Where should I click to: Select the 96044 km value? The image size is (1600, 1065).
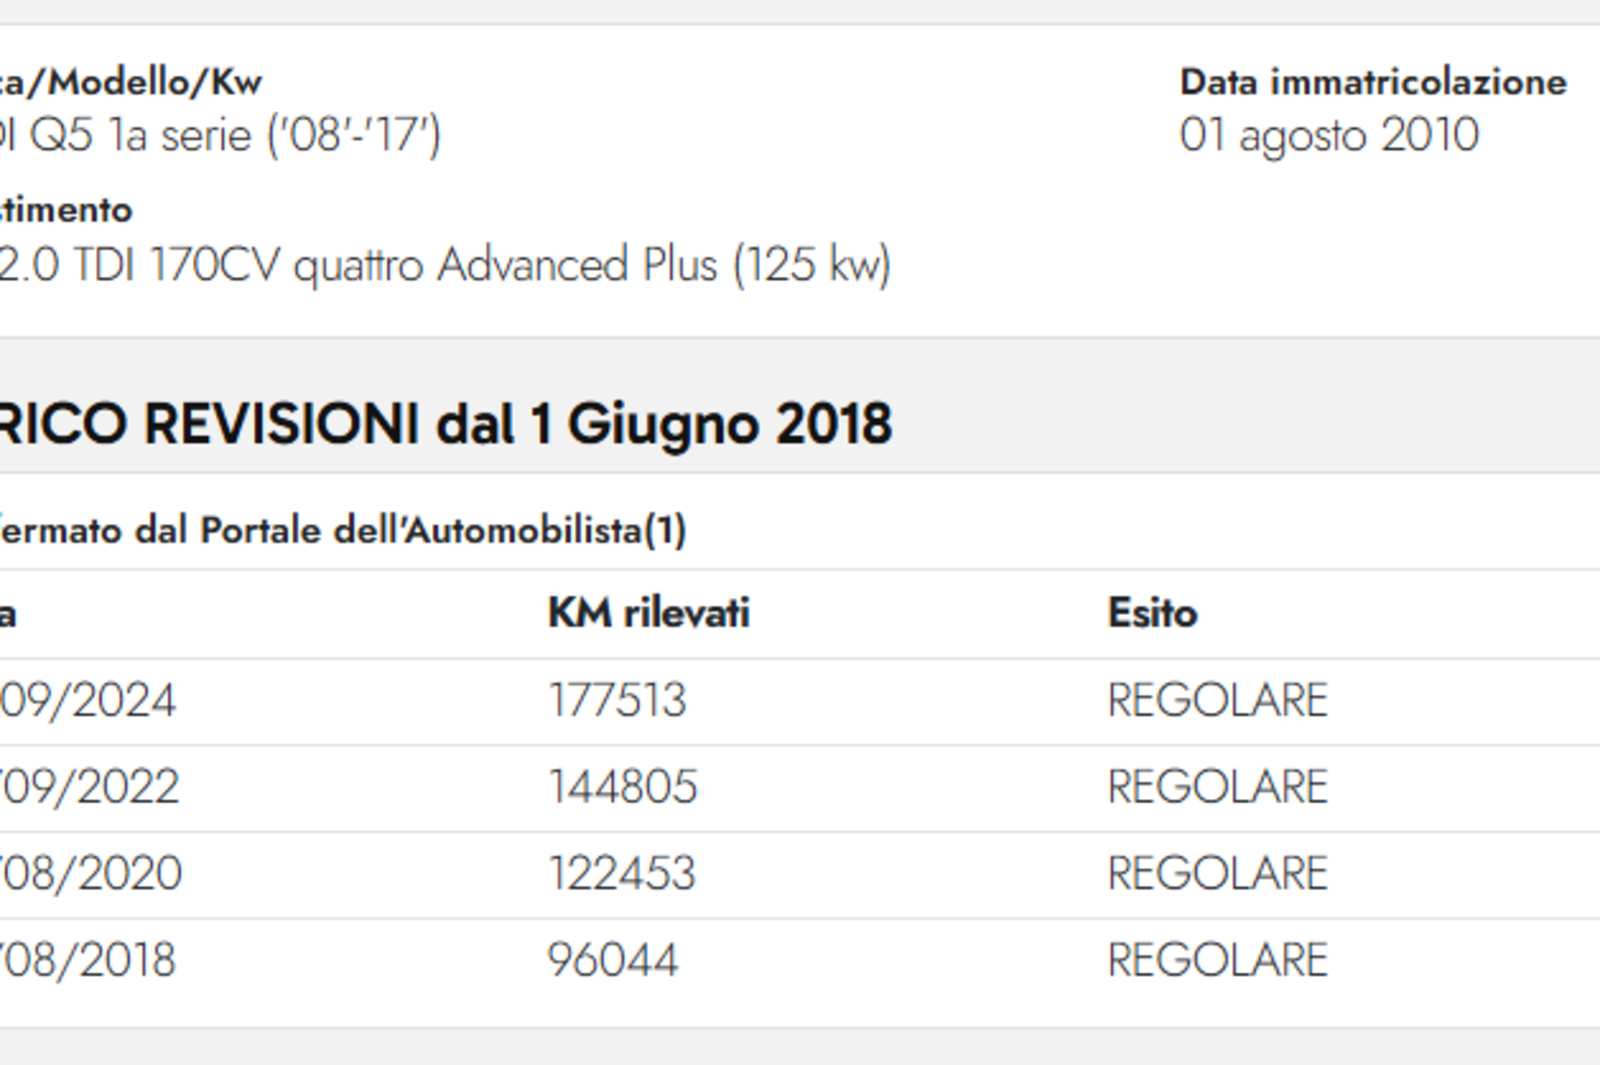tap(613, 960)
